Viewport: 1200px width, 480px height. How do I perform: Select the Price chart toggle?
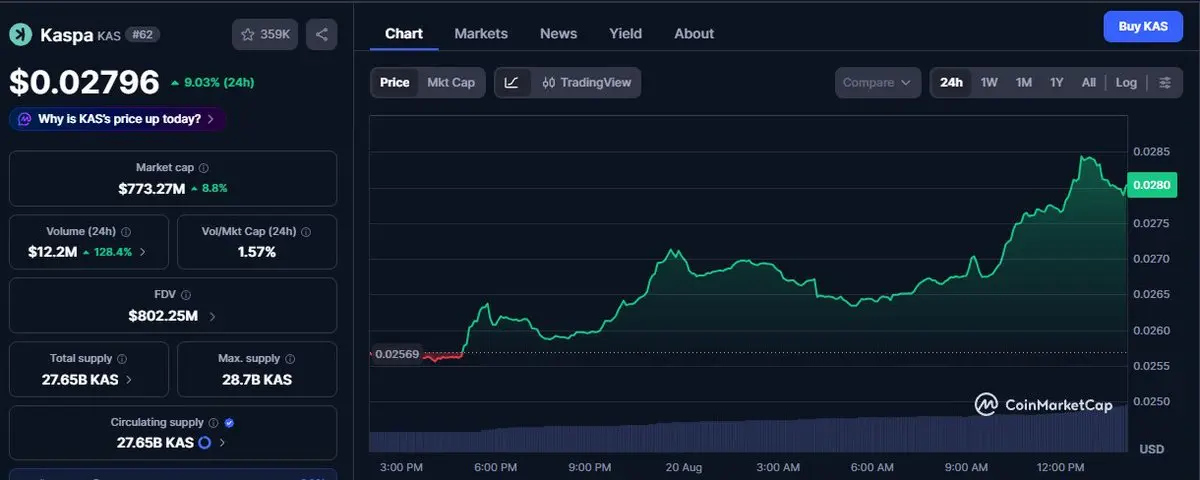[x=395, y=82]
